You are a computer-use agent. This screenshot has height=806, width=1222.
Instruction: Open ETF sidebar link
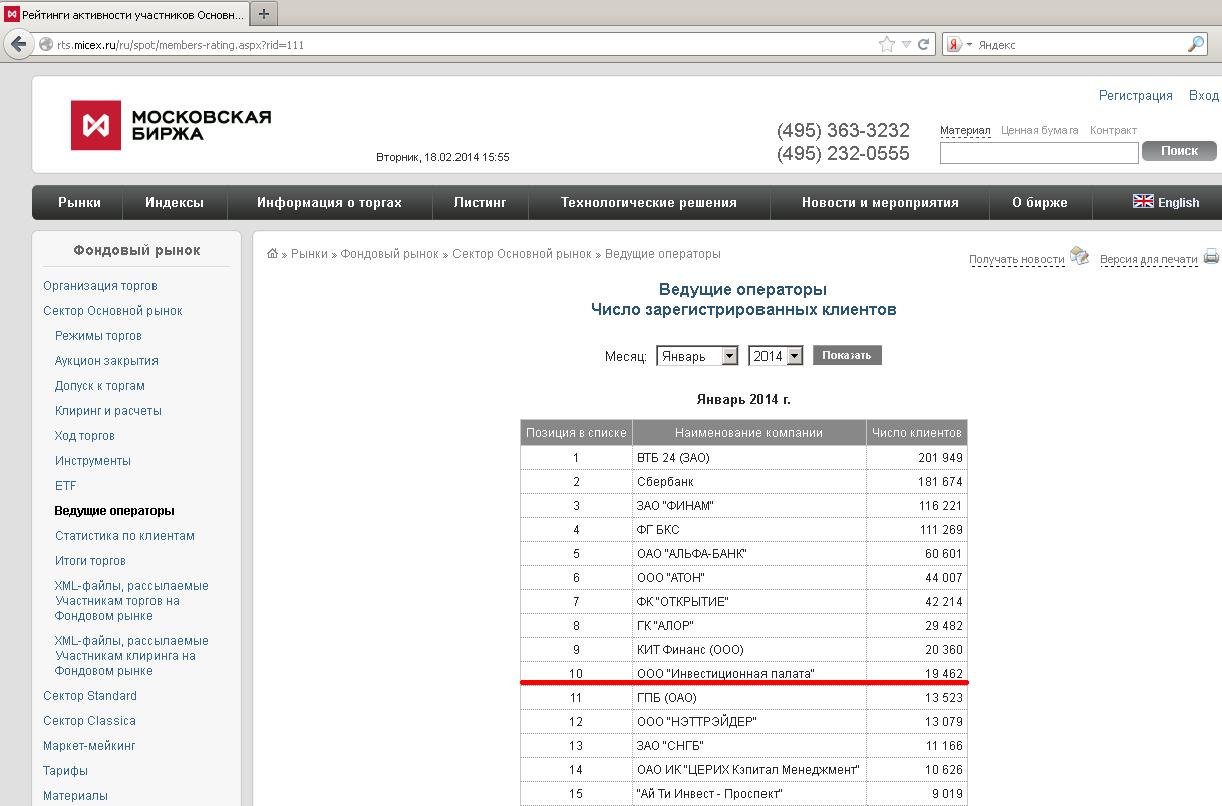(65, 486)
